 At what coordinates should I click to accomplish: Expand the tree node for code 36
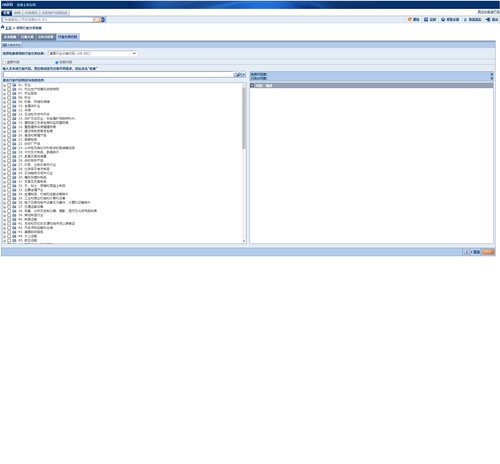(x=5, y=203)
